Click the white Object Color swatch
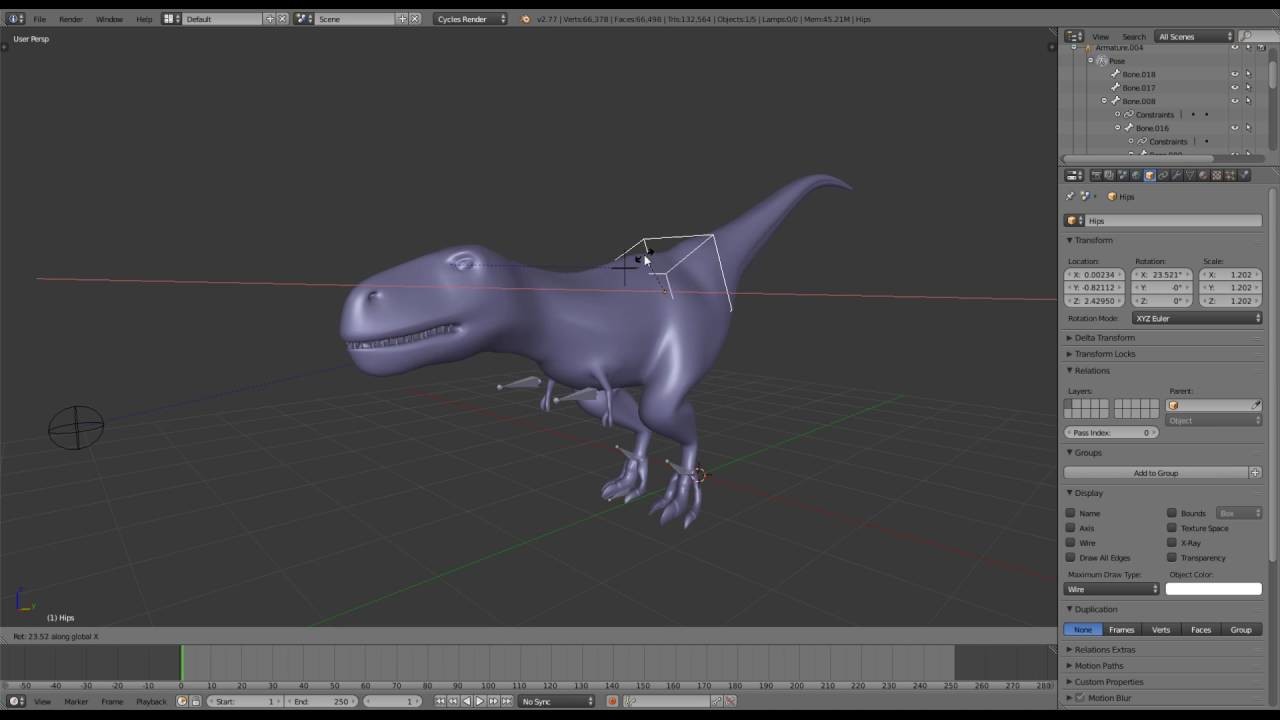Screen dimensions: 1280x720 coord(1213,589)
